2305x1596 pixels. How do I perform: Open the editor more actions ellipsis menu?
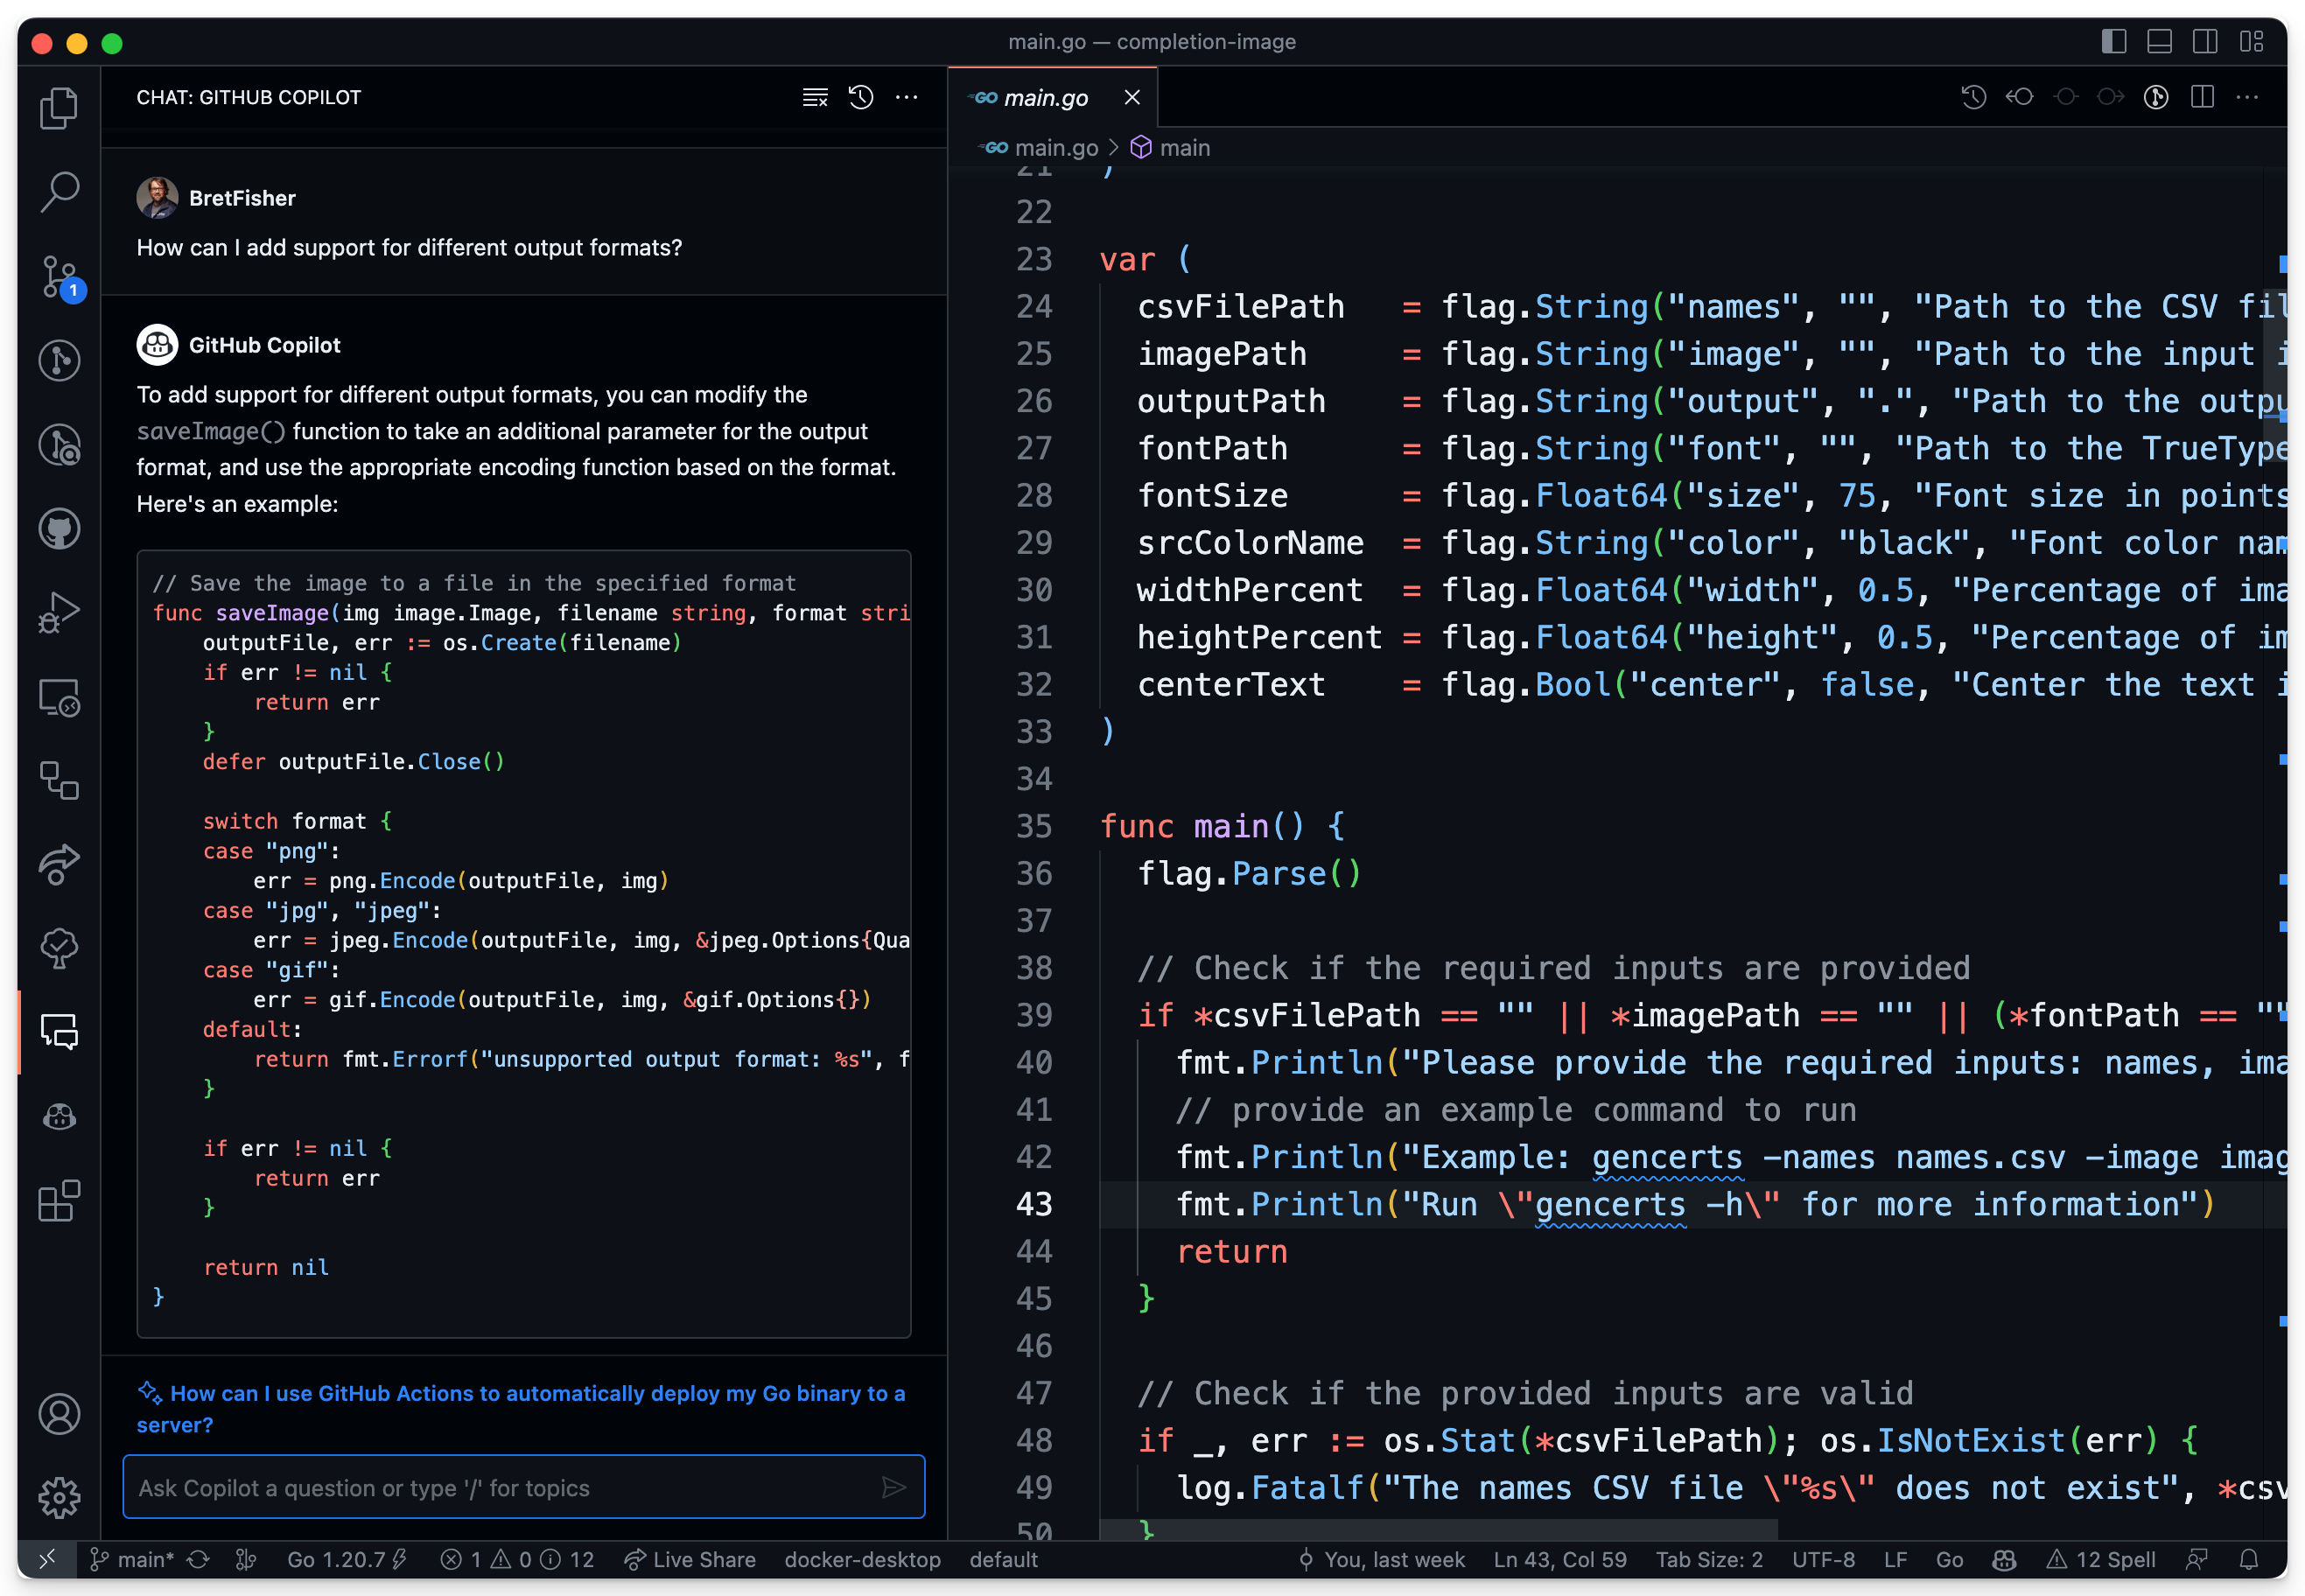point(2247,97)
